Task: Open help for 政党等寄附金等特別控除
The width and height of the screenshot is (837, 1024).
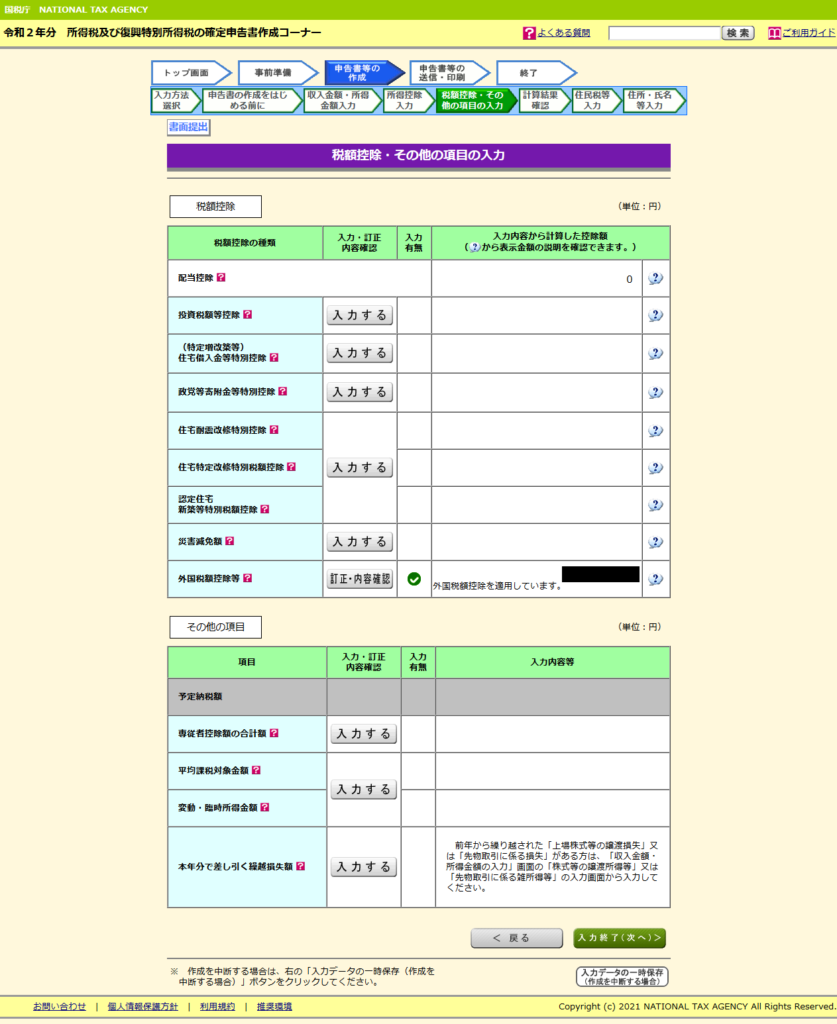Action: tap(283, 392)
